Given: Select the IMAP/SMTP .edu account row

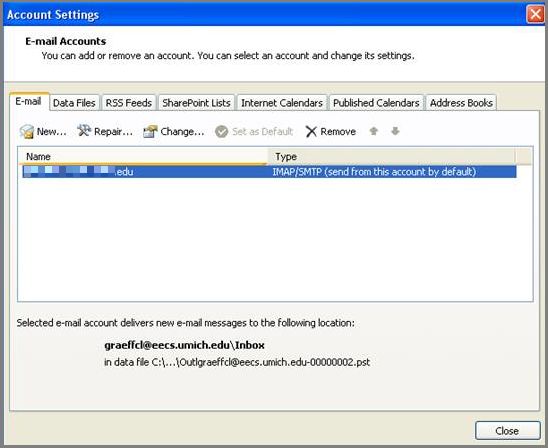Looking at the screenshot, I should pos(269,172).
